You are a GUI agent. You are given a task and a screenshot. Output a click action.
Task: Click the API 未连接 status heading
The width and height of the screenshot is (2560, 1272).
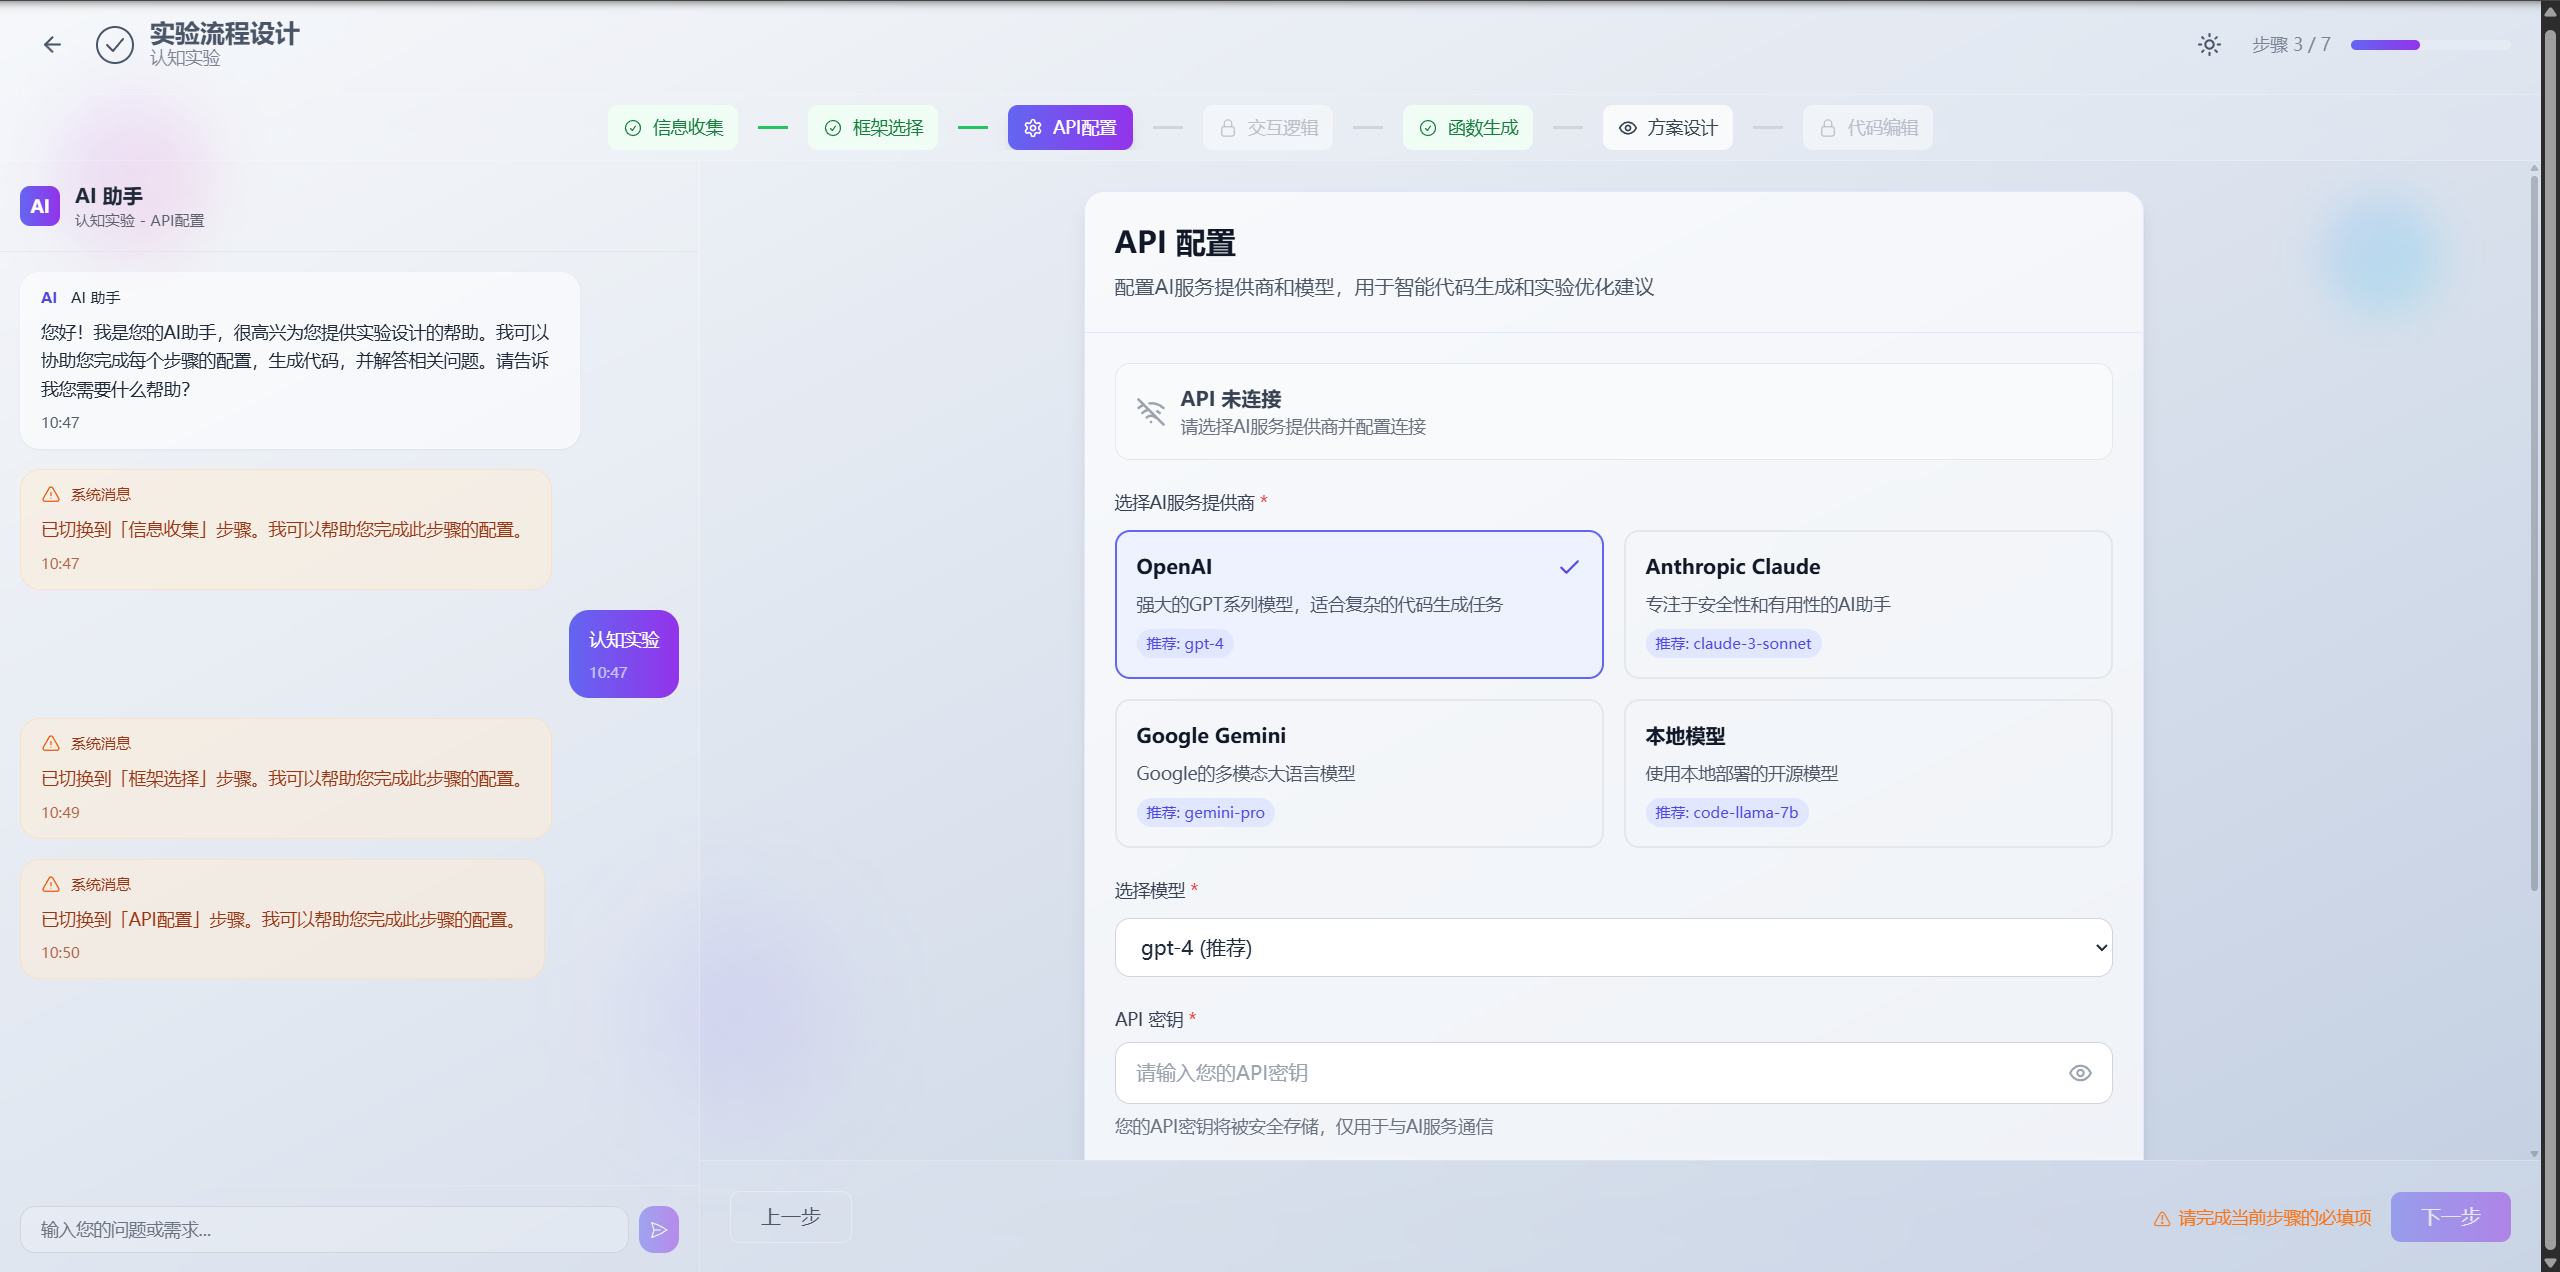coord(1231,398)
